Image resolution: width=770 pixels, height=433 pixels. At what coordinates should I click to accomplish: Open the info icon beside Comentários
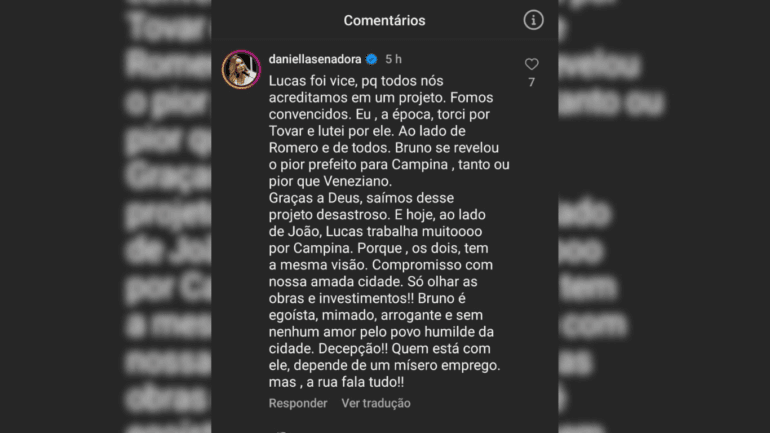coord(533,20)
